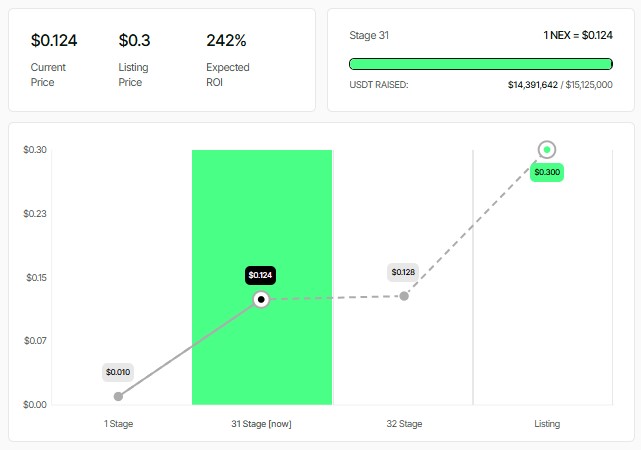
Task: Click the 242% Expected ROI value
Action: [226, 41]
